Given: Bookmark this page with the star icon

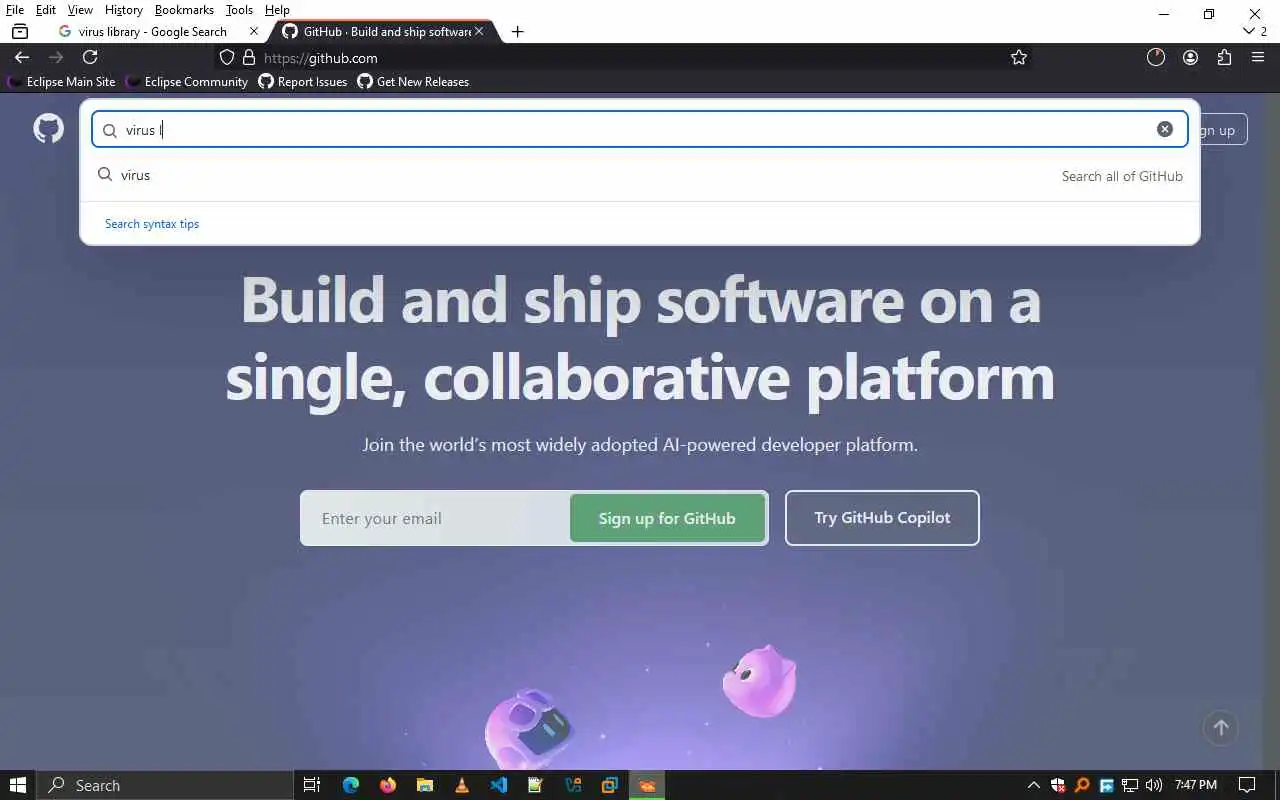Looking at the screenshot, I should tap(1019, 57).
